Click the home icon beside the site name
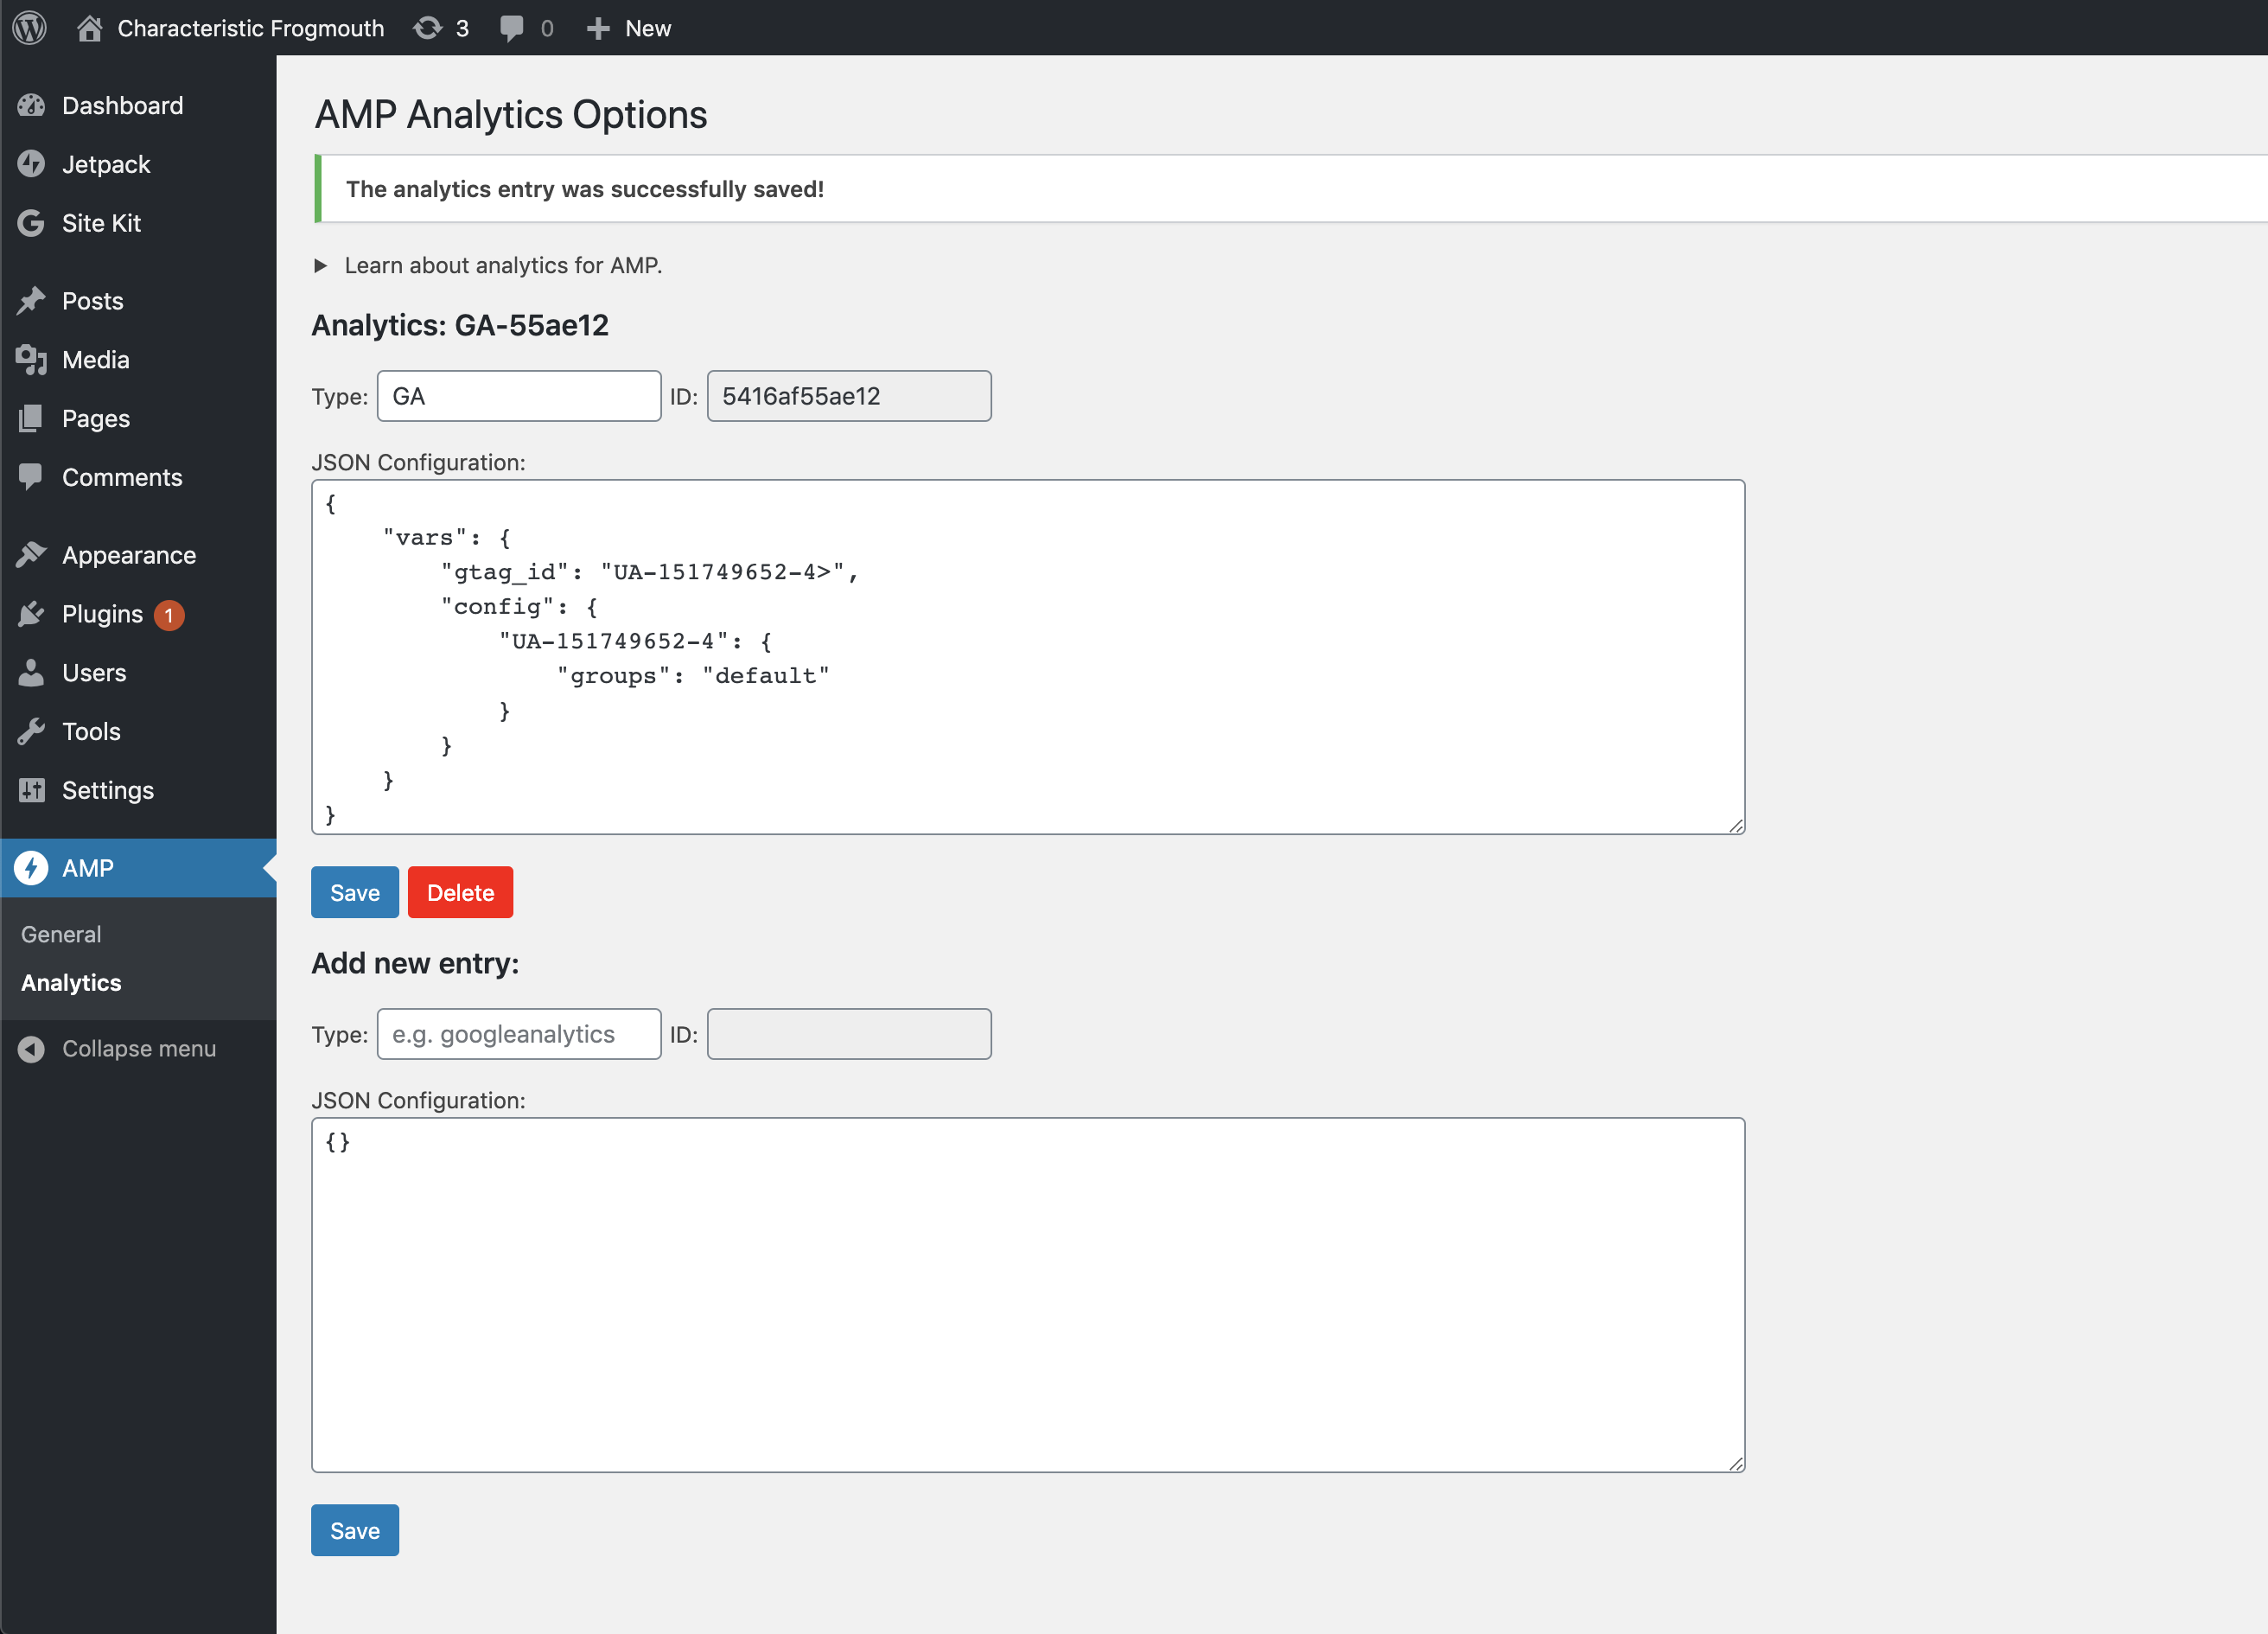Screen dimensions: 2268x1634 90,27
